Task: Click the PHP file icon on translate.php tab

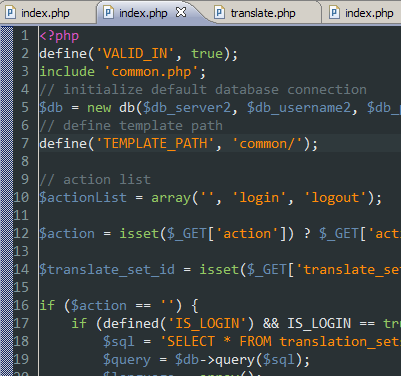Action: 219,13
